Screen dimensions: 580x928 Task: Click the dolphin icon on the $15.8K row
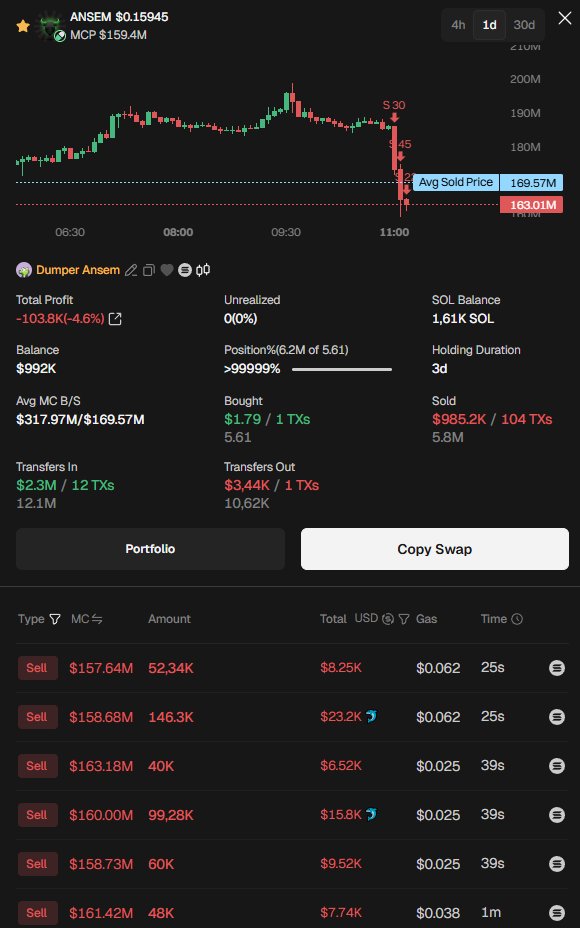coord(371,814)
